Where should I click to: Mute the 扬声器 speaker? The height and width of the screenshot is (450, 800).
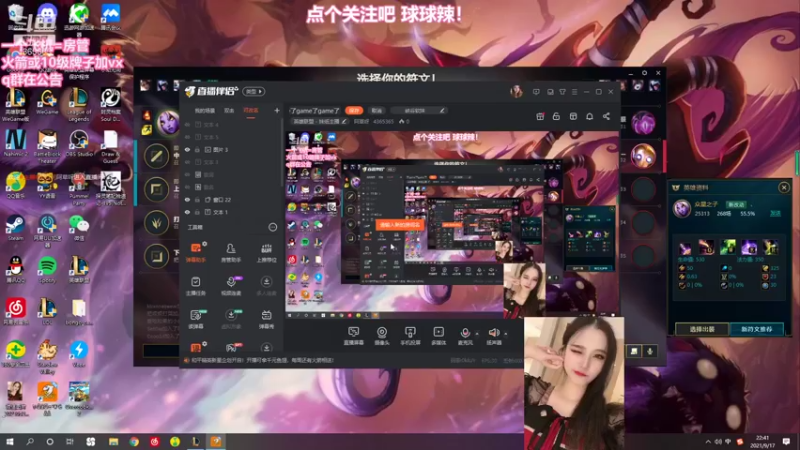(493, 335)
